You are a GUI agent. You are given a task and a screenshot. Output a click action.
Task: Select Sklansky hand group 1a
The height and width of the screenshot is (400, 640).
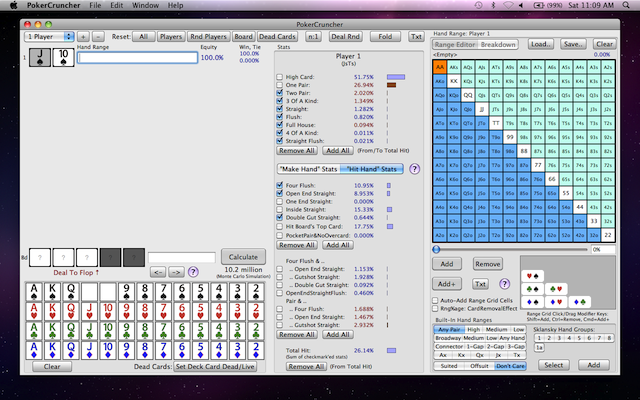tap(540, 347)
